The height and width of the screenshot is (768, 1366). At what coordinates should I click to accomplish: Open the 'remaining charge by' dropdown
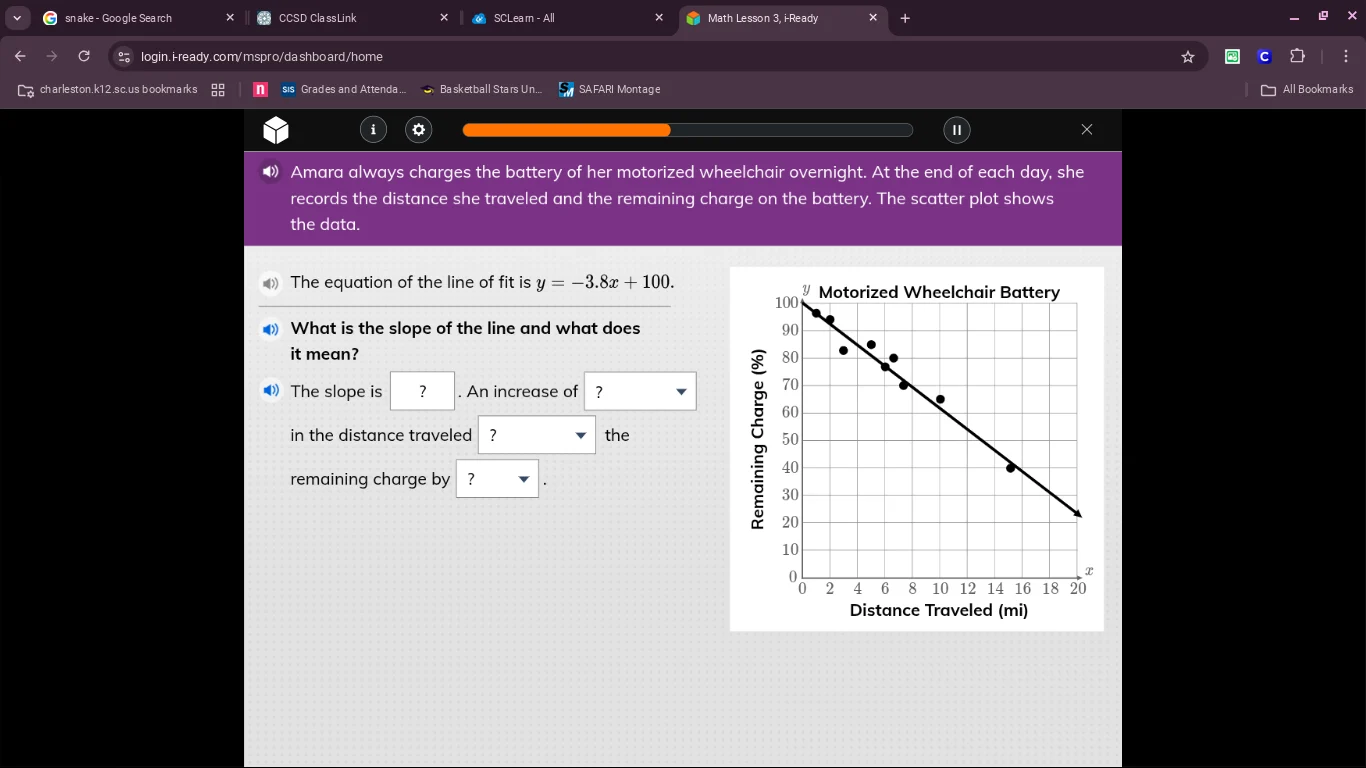(x=497, y=479)
